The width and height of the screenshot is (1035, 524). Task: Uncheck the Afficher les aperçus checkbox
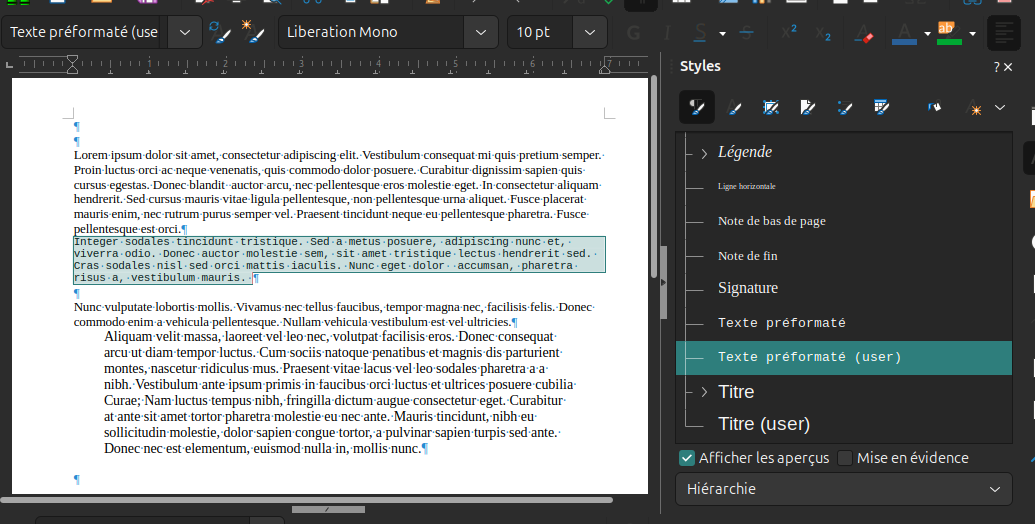(687, 458)
